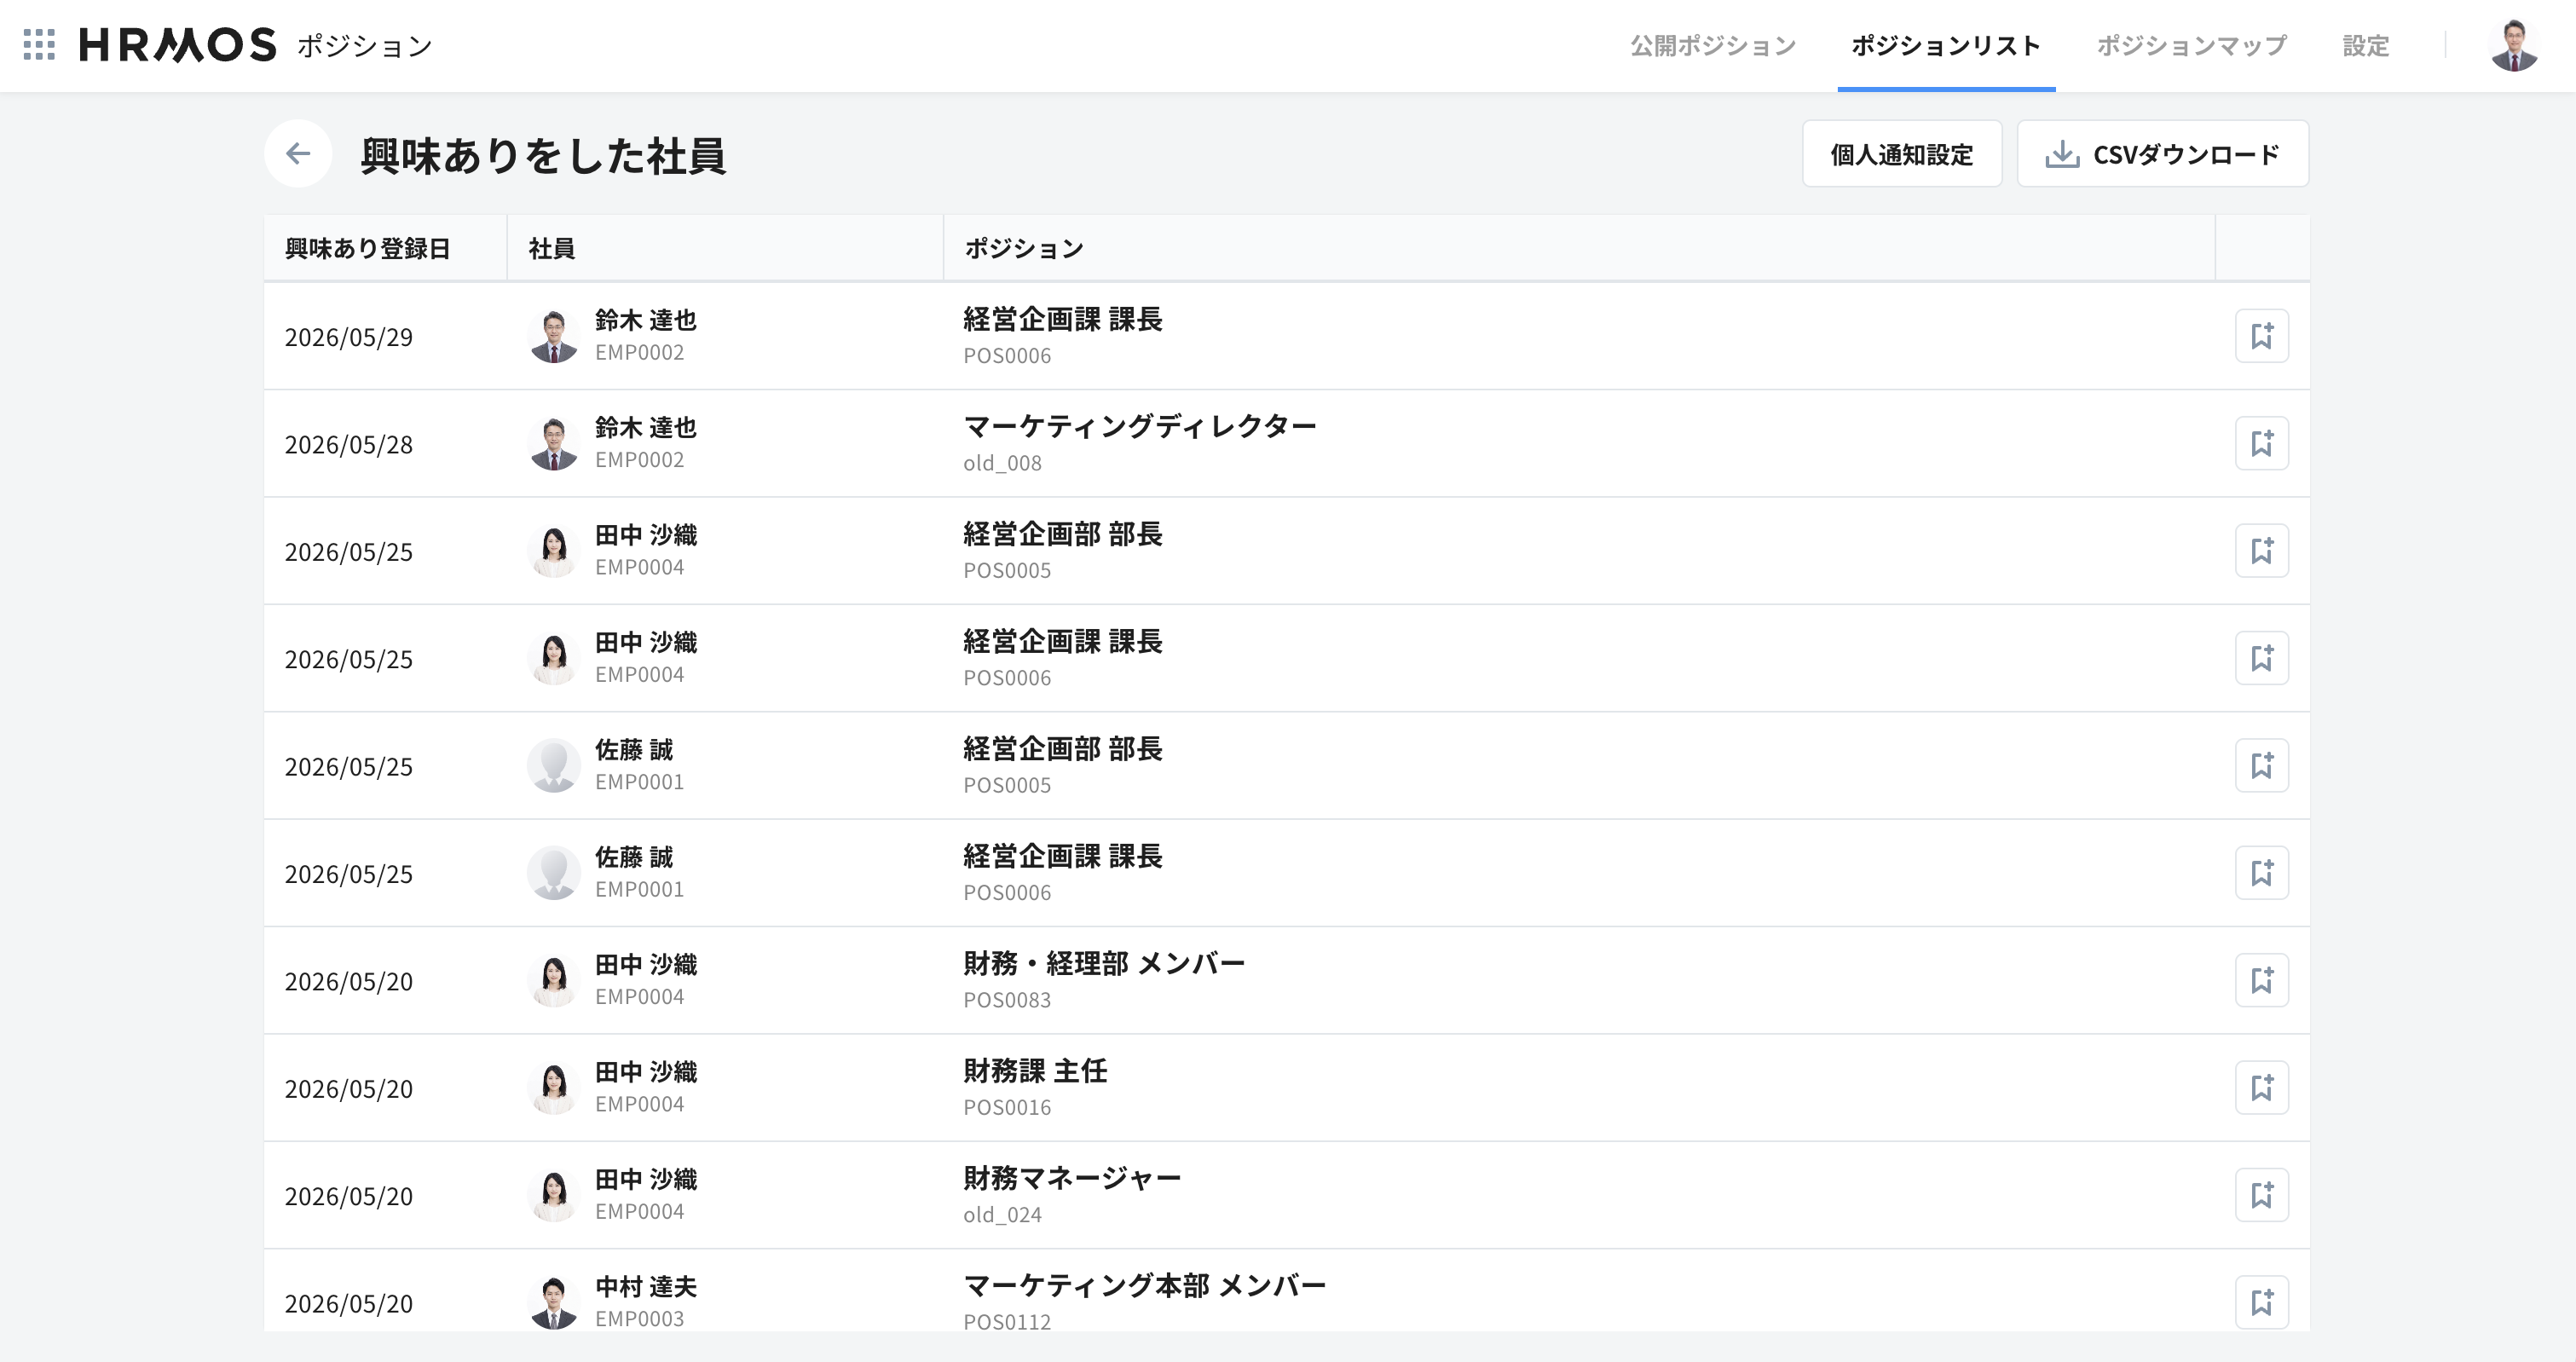Screen dimensions: 2576x1362
Task: Click the date 2026/05/29
Action: click(x=349, y=338)
